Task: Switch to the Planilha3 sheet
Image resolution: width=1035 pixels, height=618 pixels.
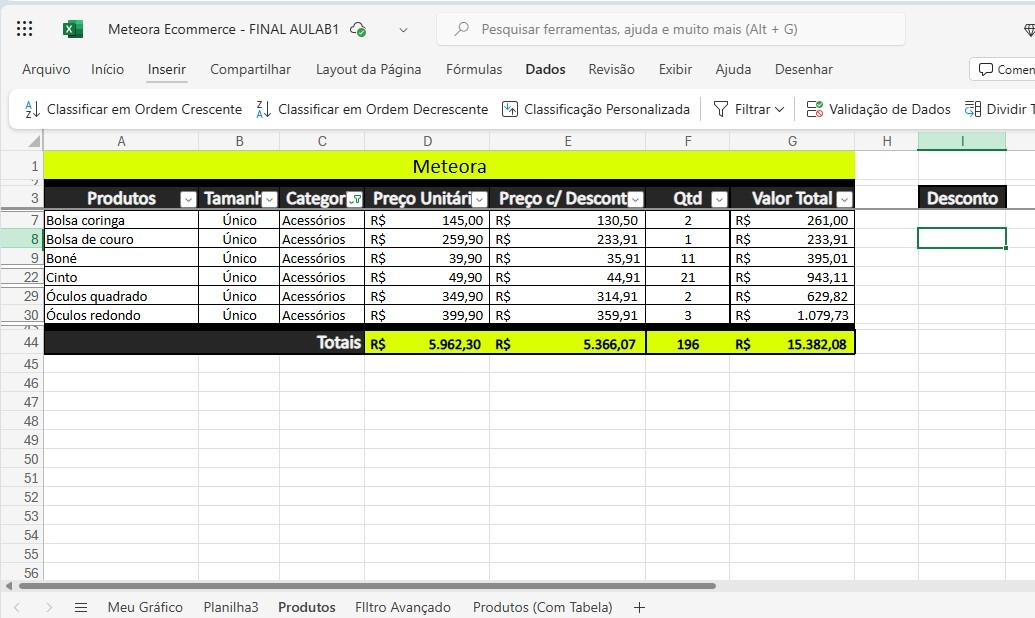Action: pos(231,607)
